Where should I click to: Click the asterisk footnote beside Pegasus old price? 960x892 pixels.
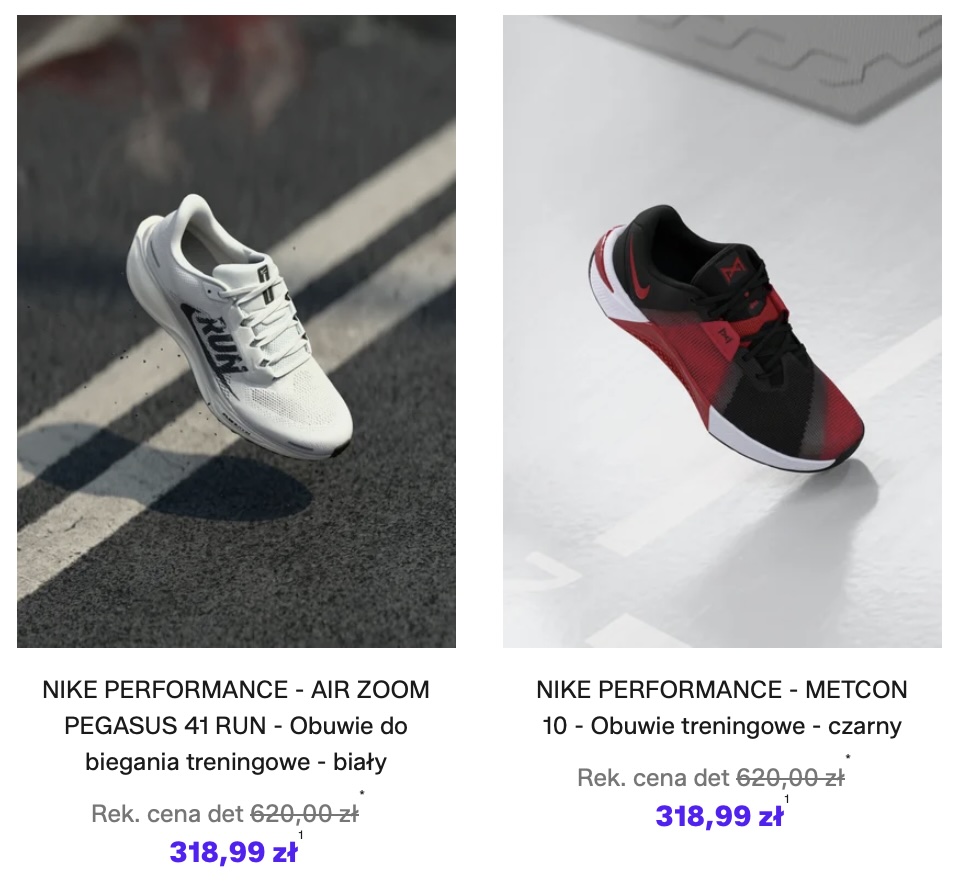(x=362, y=796)
